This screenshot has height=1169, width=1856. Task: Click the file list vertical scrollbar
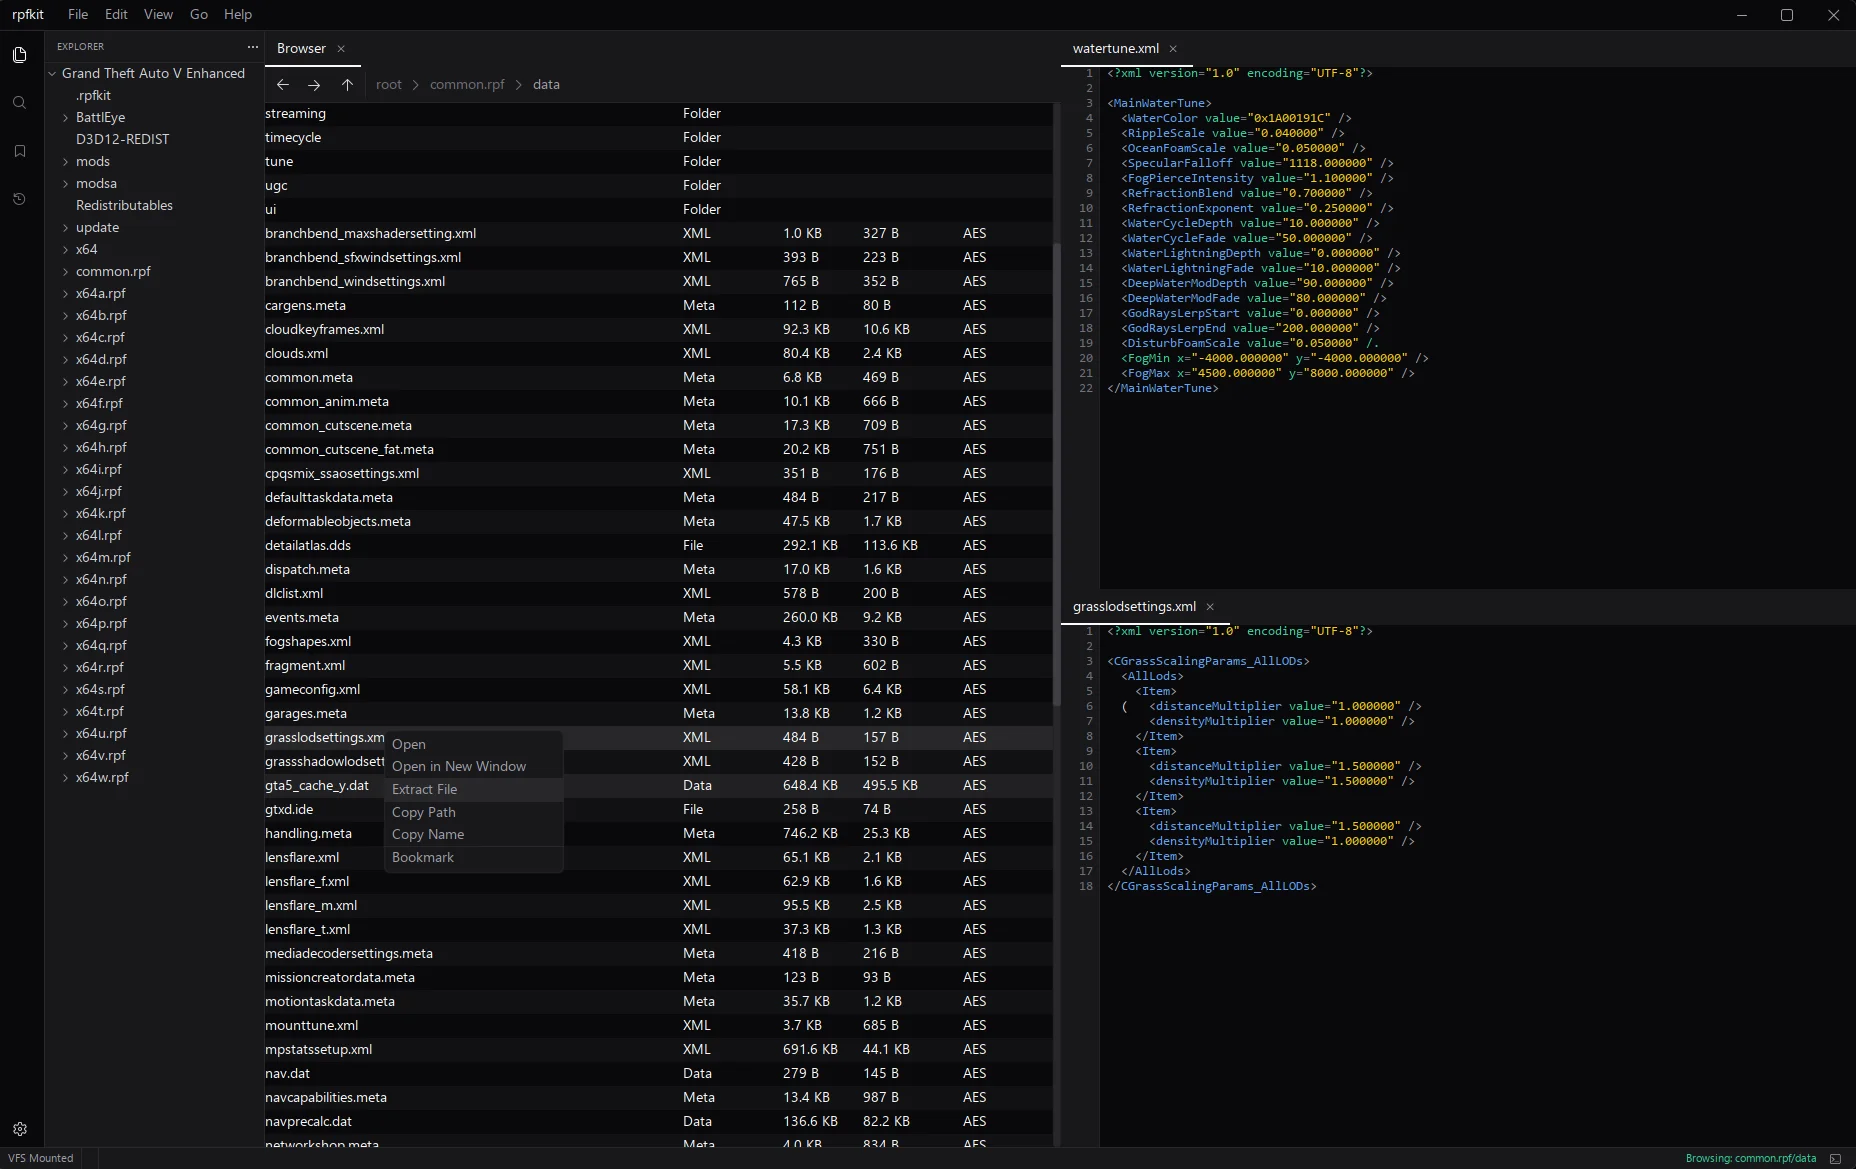[1056, 474]
